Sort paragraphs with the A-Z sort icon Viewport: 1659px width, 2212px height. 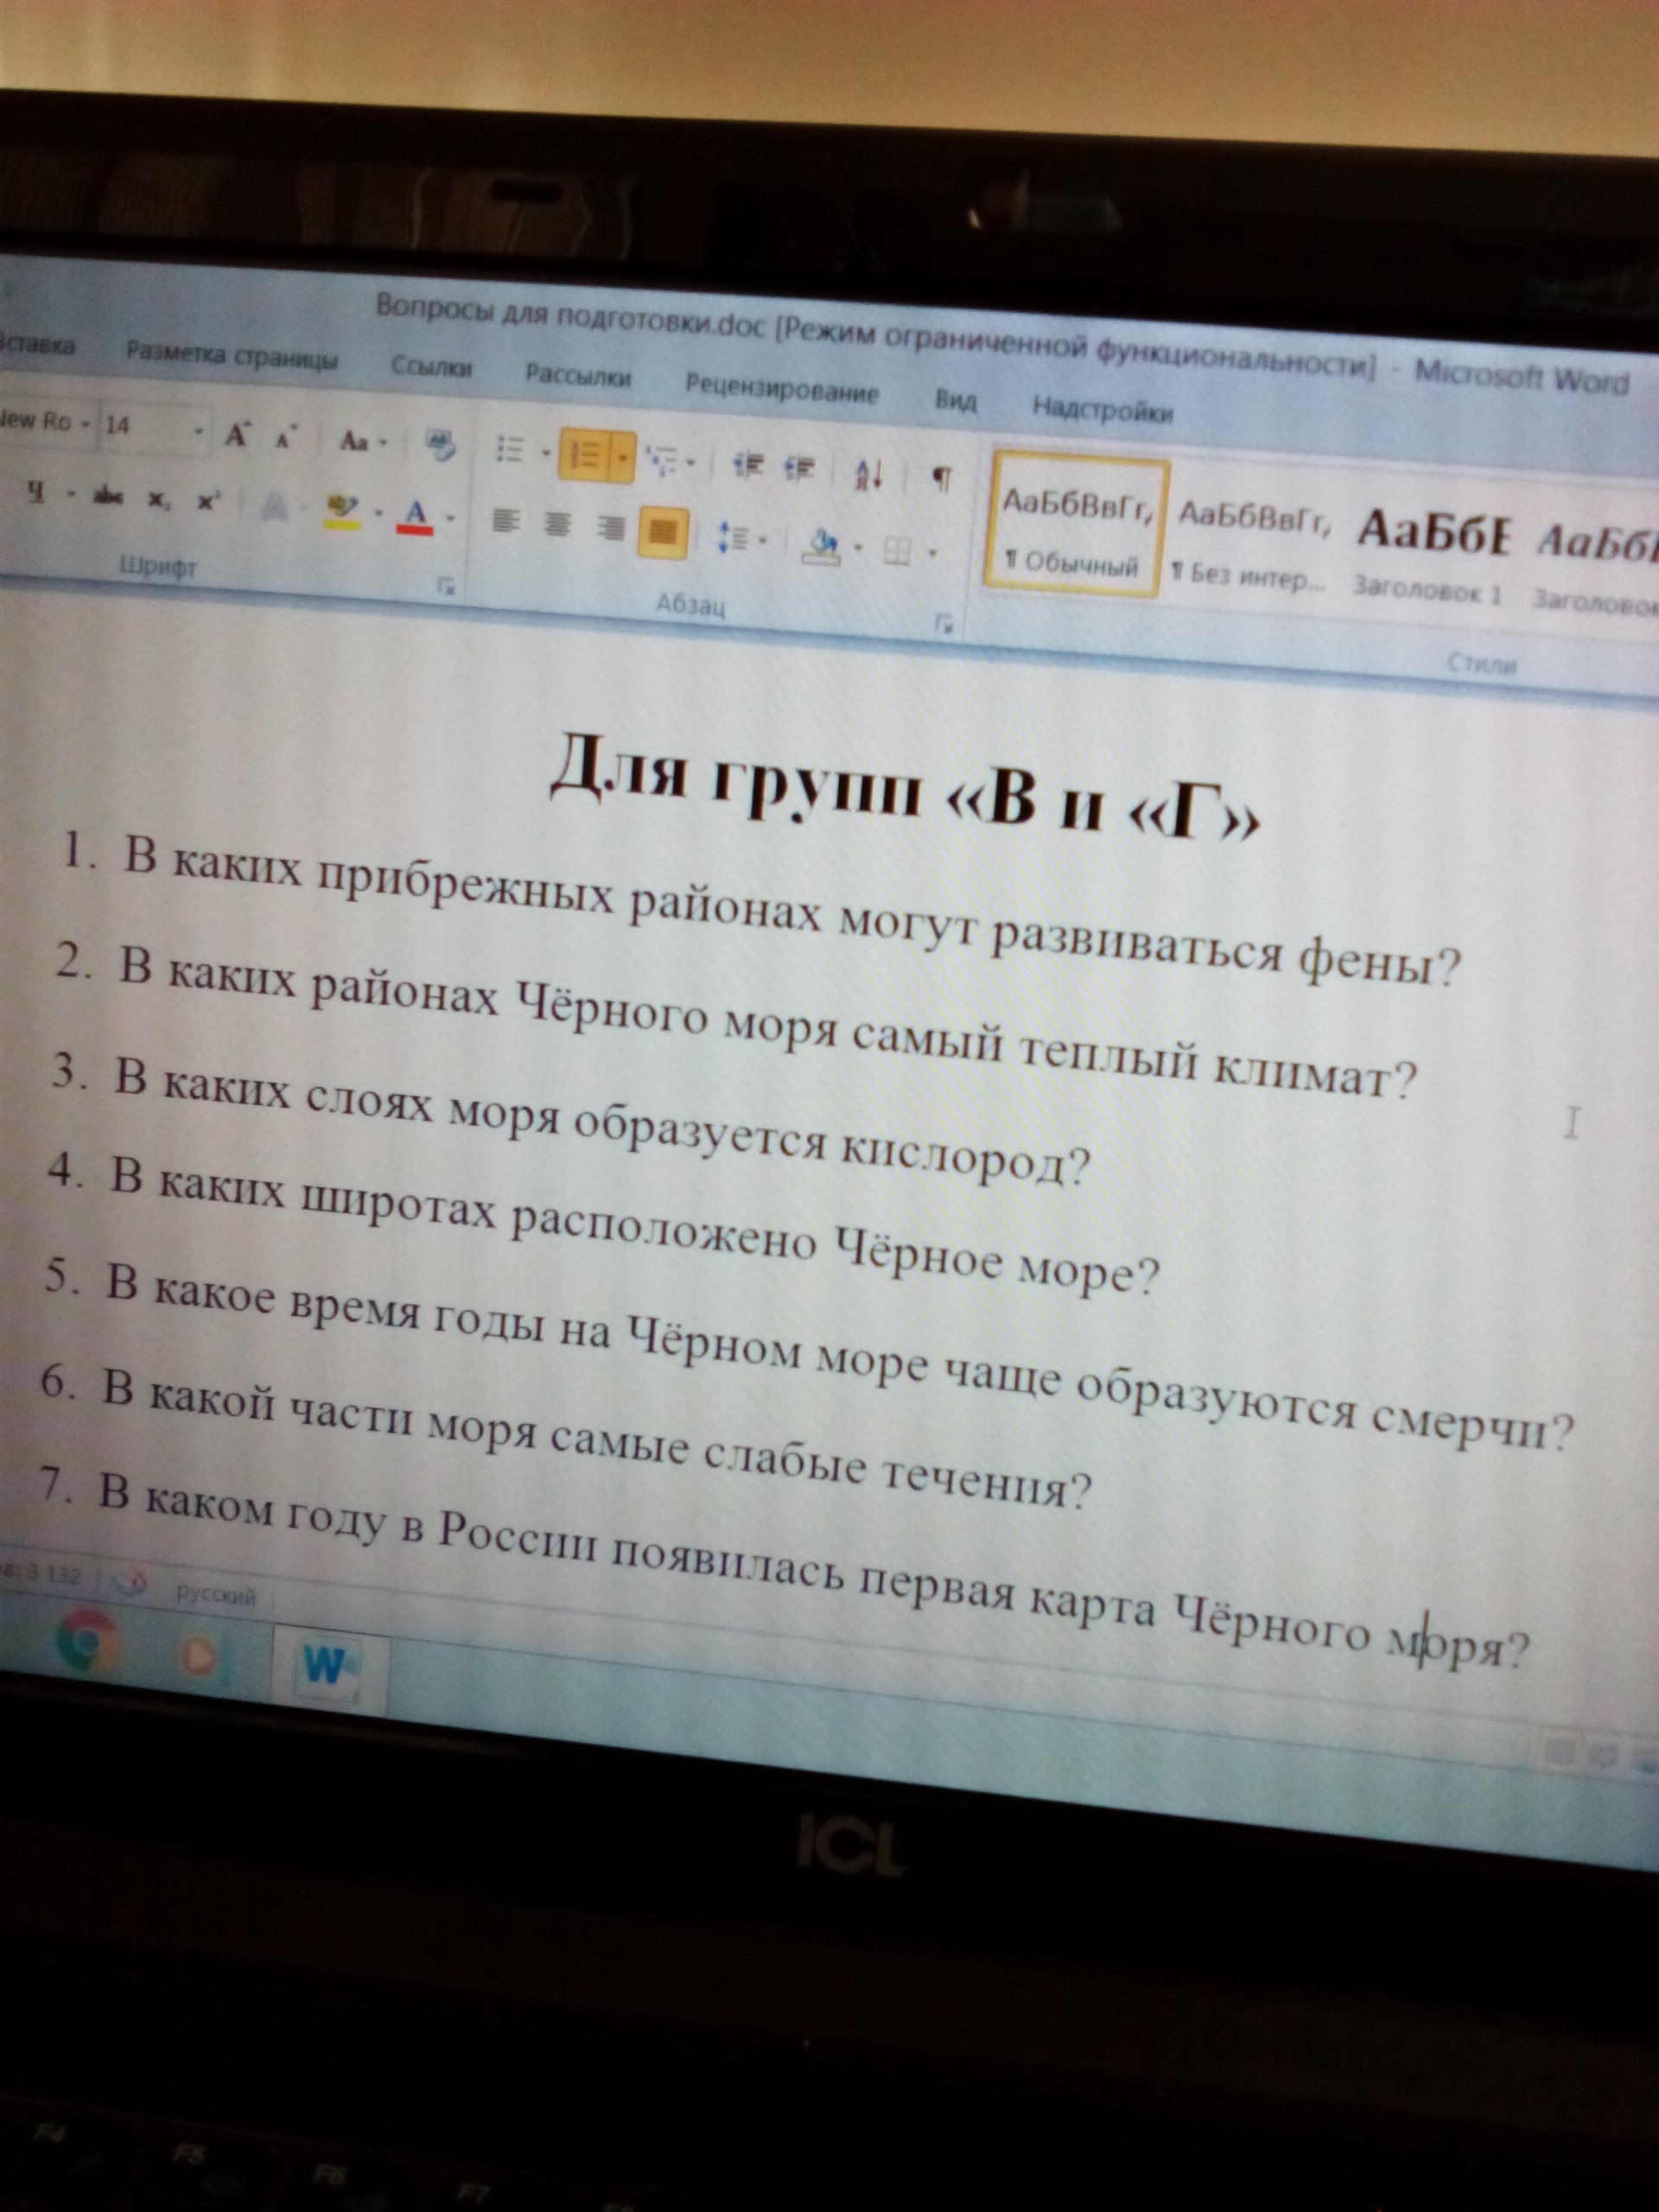pyautogui.click(x=868, y=474)
